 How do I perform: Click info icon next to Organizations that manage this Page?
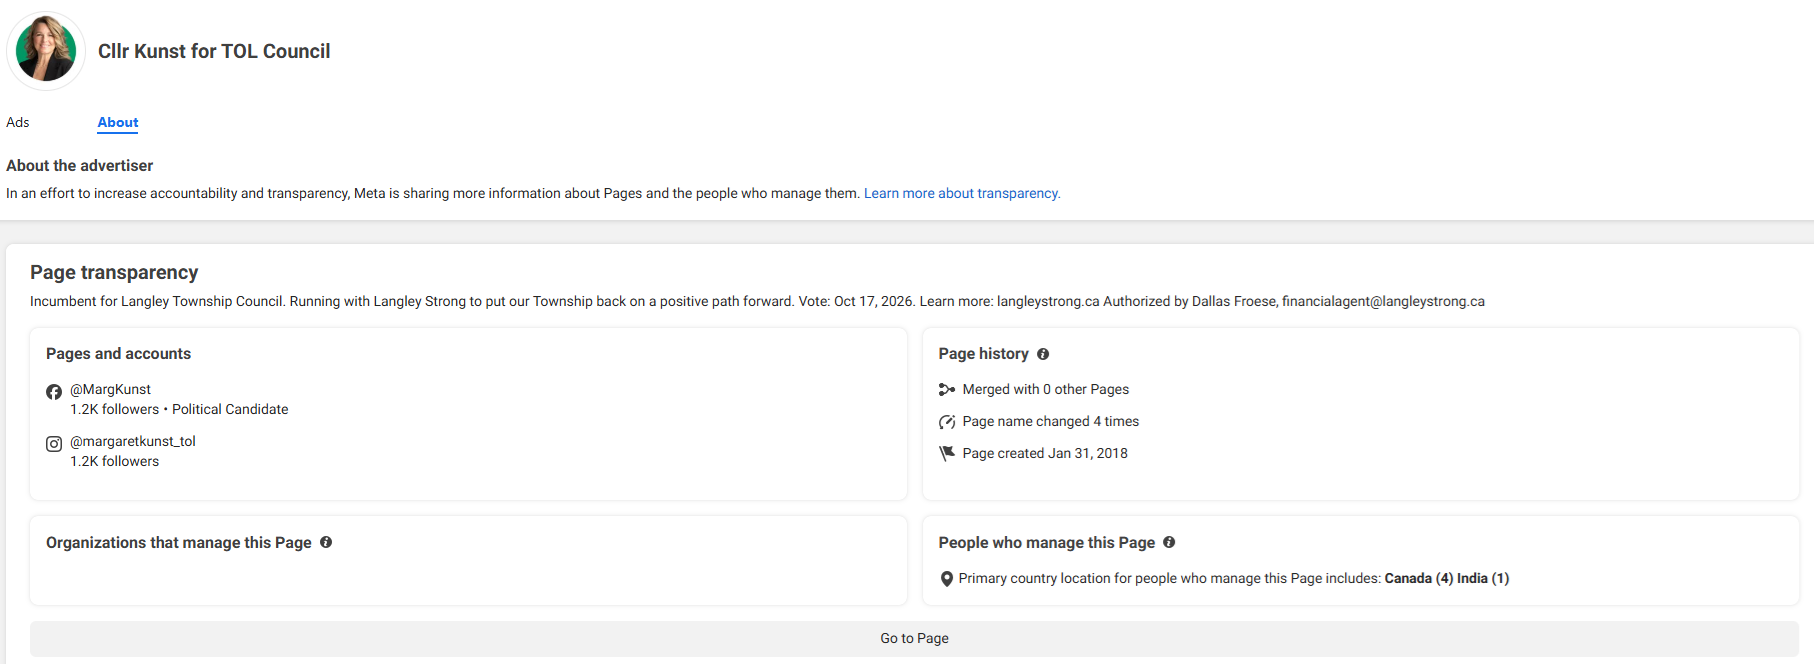[326, 542]
